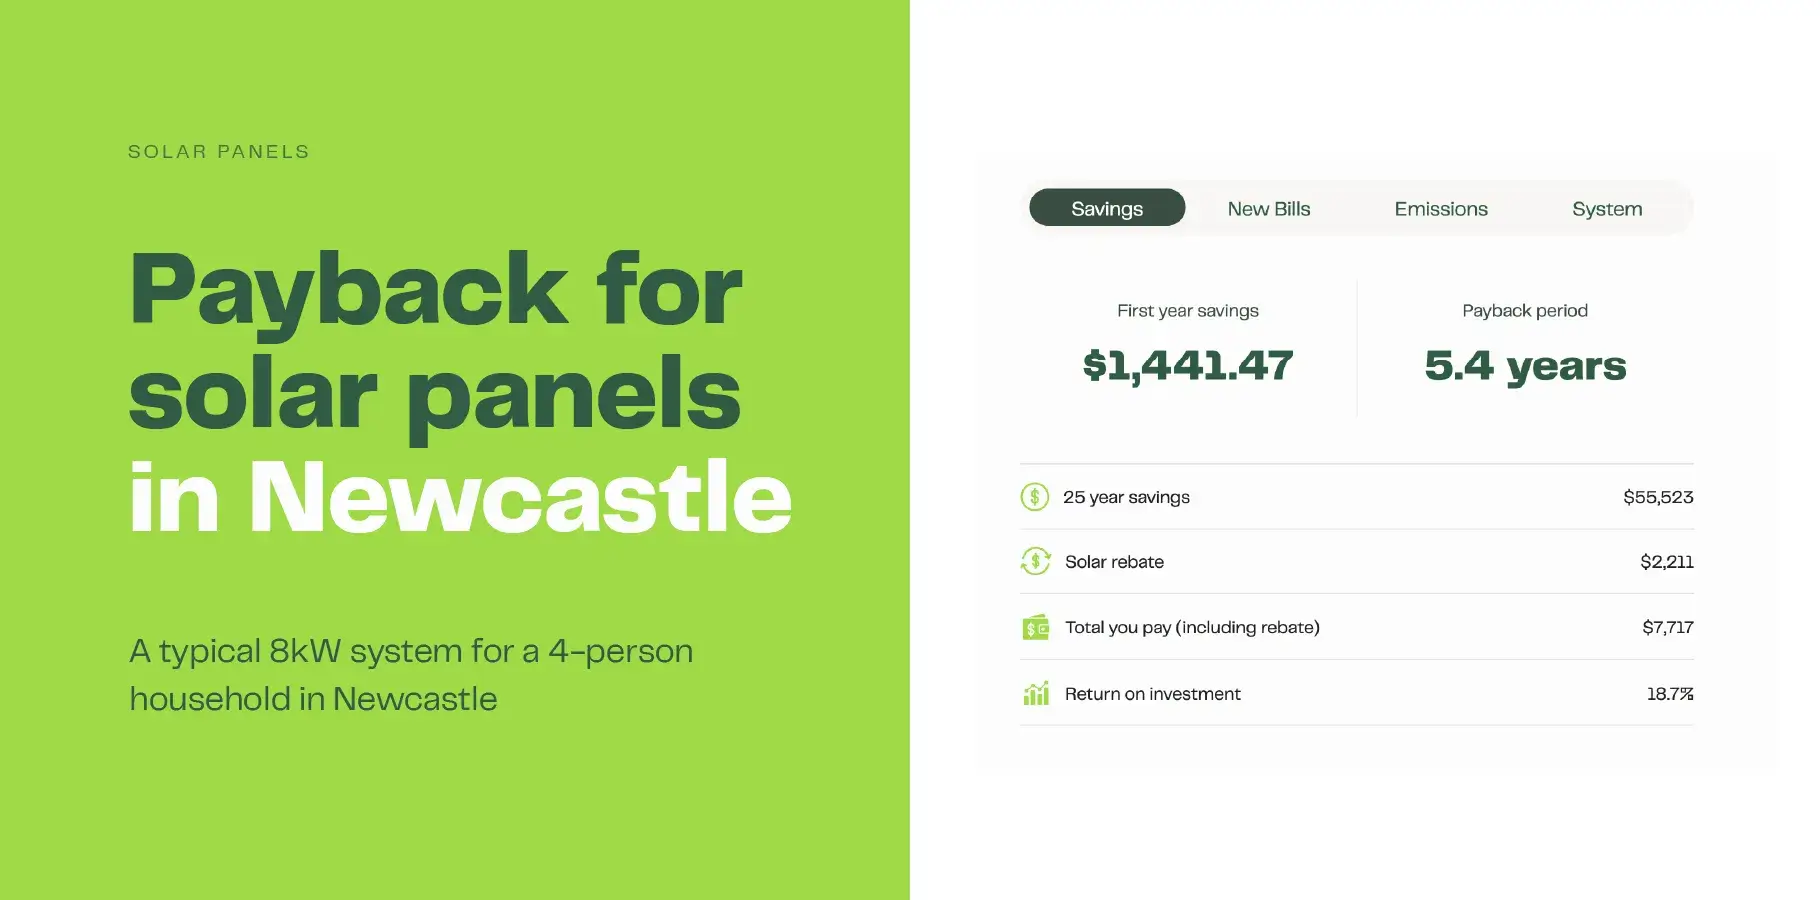Viewport: 1820px width, 900px height.
Task: Click the "Payback period" label
Action: (x=1524, y=311)
